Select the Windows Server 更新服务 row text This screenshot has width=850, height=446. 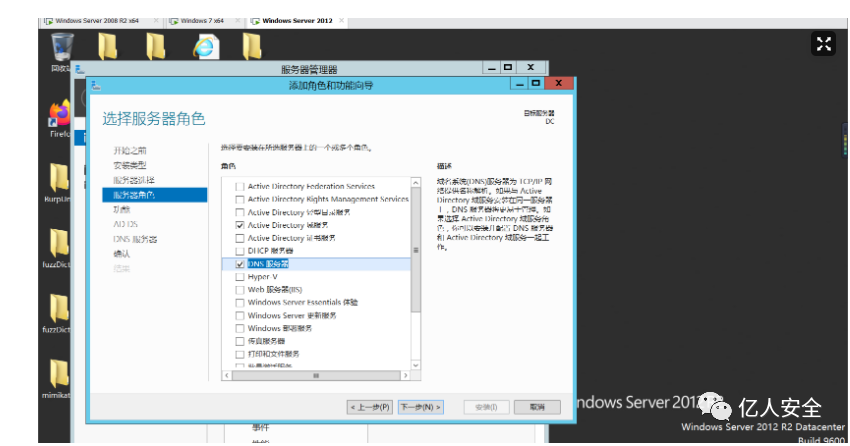pyautogui.click(x=292, y=315)
